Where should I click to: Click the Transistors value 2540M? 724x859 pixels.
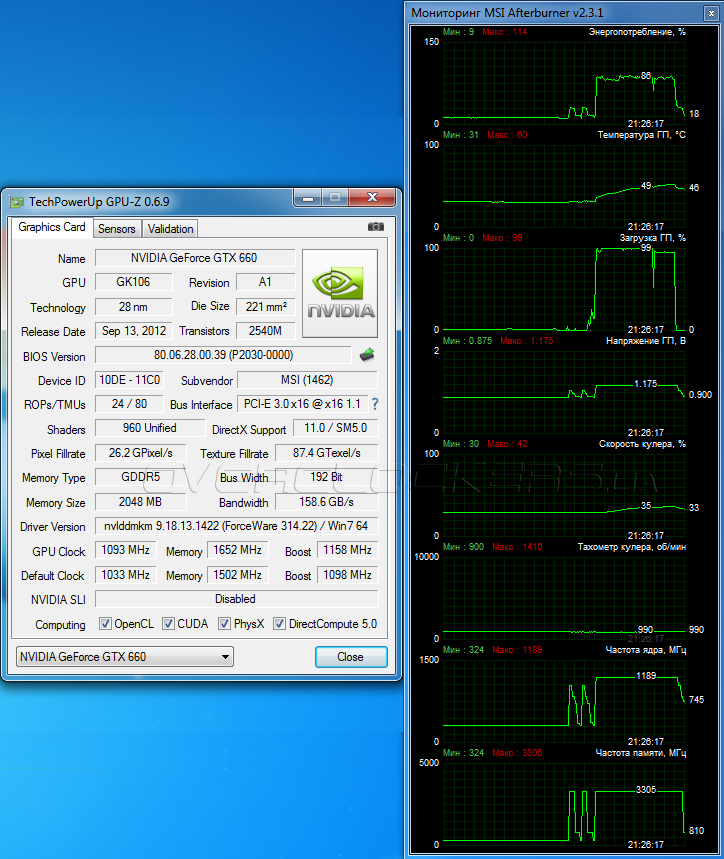pos(266,331)
